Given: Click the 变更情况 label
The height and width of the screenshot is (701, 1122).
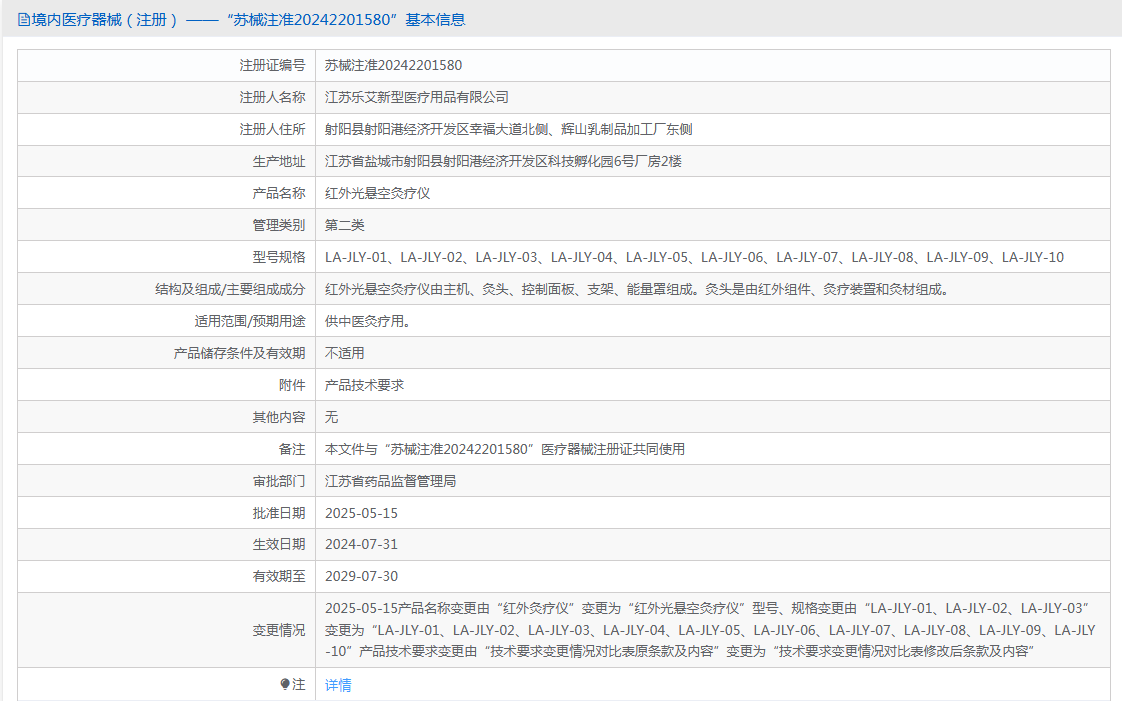Looking at the screenshot, I should [278, 630].
